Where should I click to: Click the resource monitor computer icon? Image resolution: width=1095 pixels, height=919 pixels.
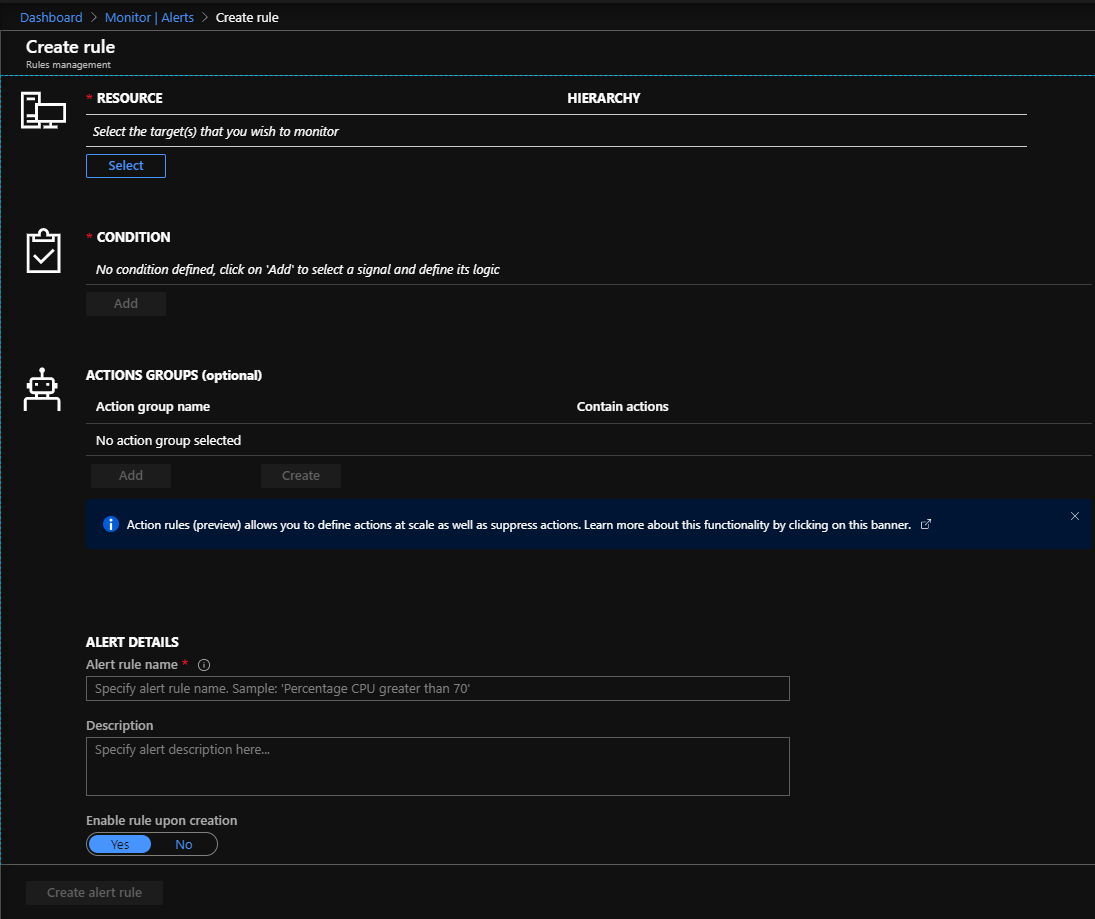point(43,110)
